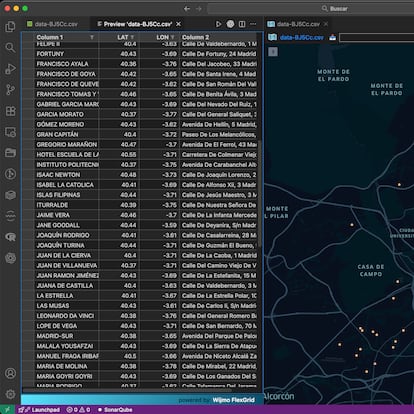The width and height of the screenshot is (414, 414).
Task: Close the Preview 'data-BJSCc.csv' tab
Action: click(x=179, y=24)
